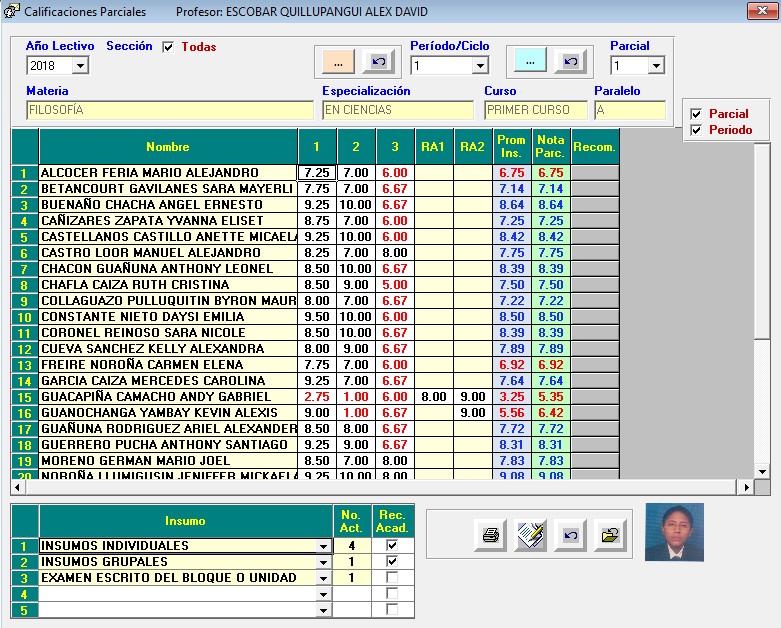Close the Calificaciones Parciales window

click(x=758, y=12)
